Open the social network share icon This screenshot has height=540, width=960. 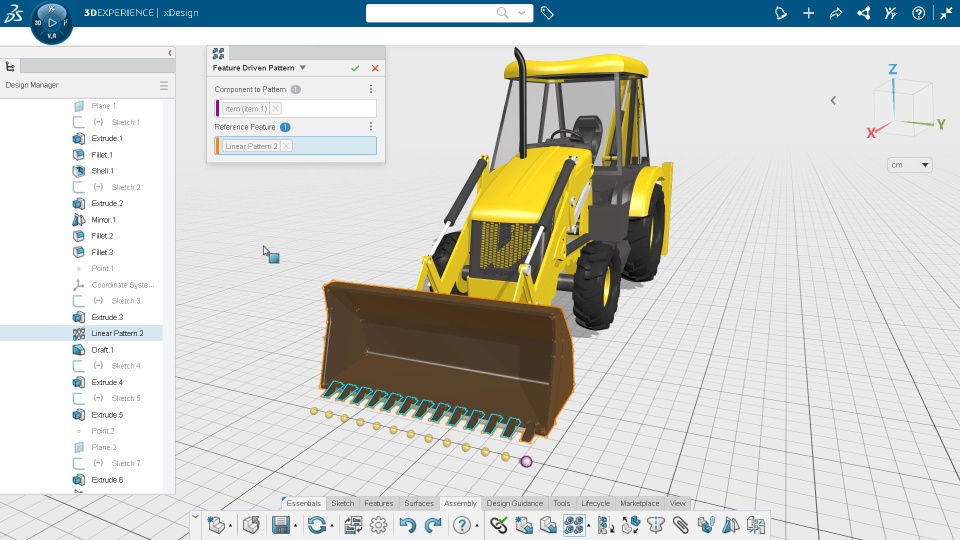(x=864, y=13)
